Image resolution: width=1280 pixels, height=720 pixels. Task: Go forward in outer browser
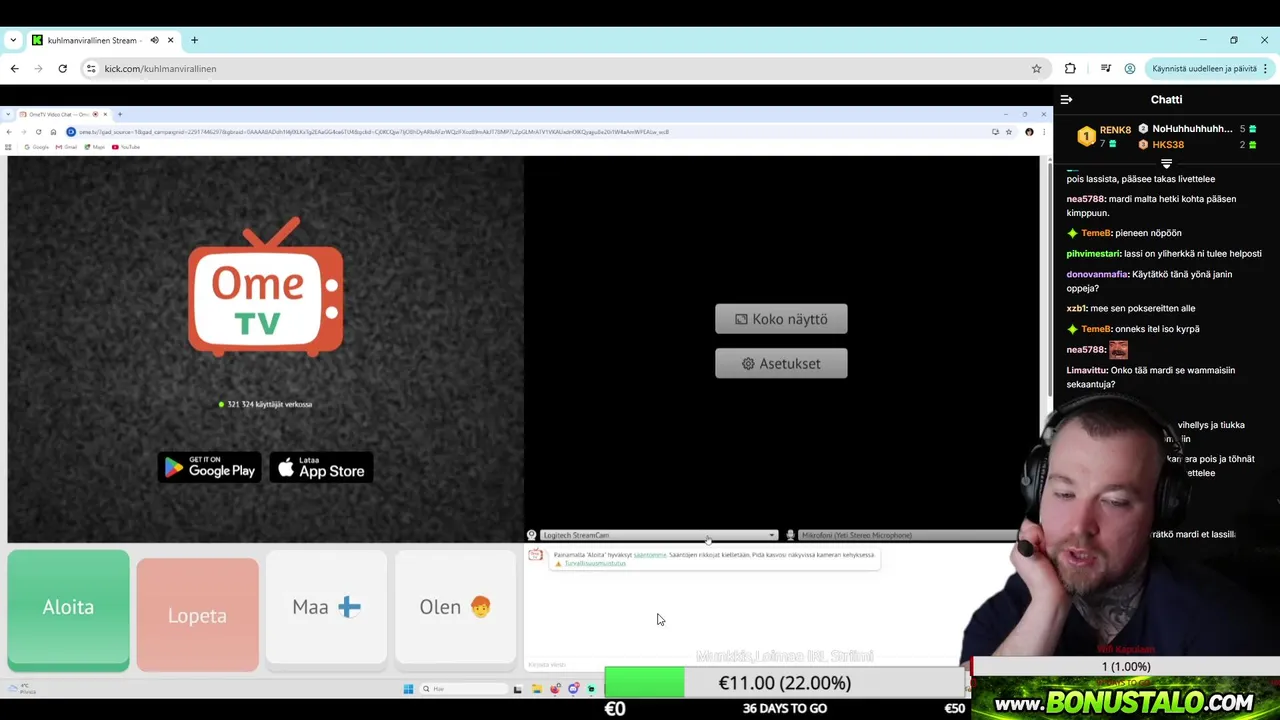pyautogui.click(x=38, y=69)
